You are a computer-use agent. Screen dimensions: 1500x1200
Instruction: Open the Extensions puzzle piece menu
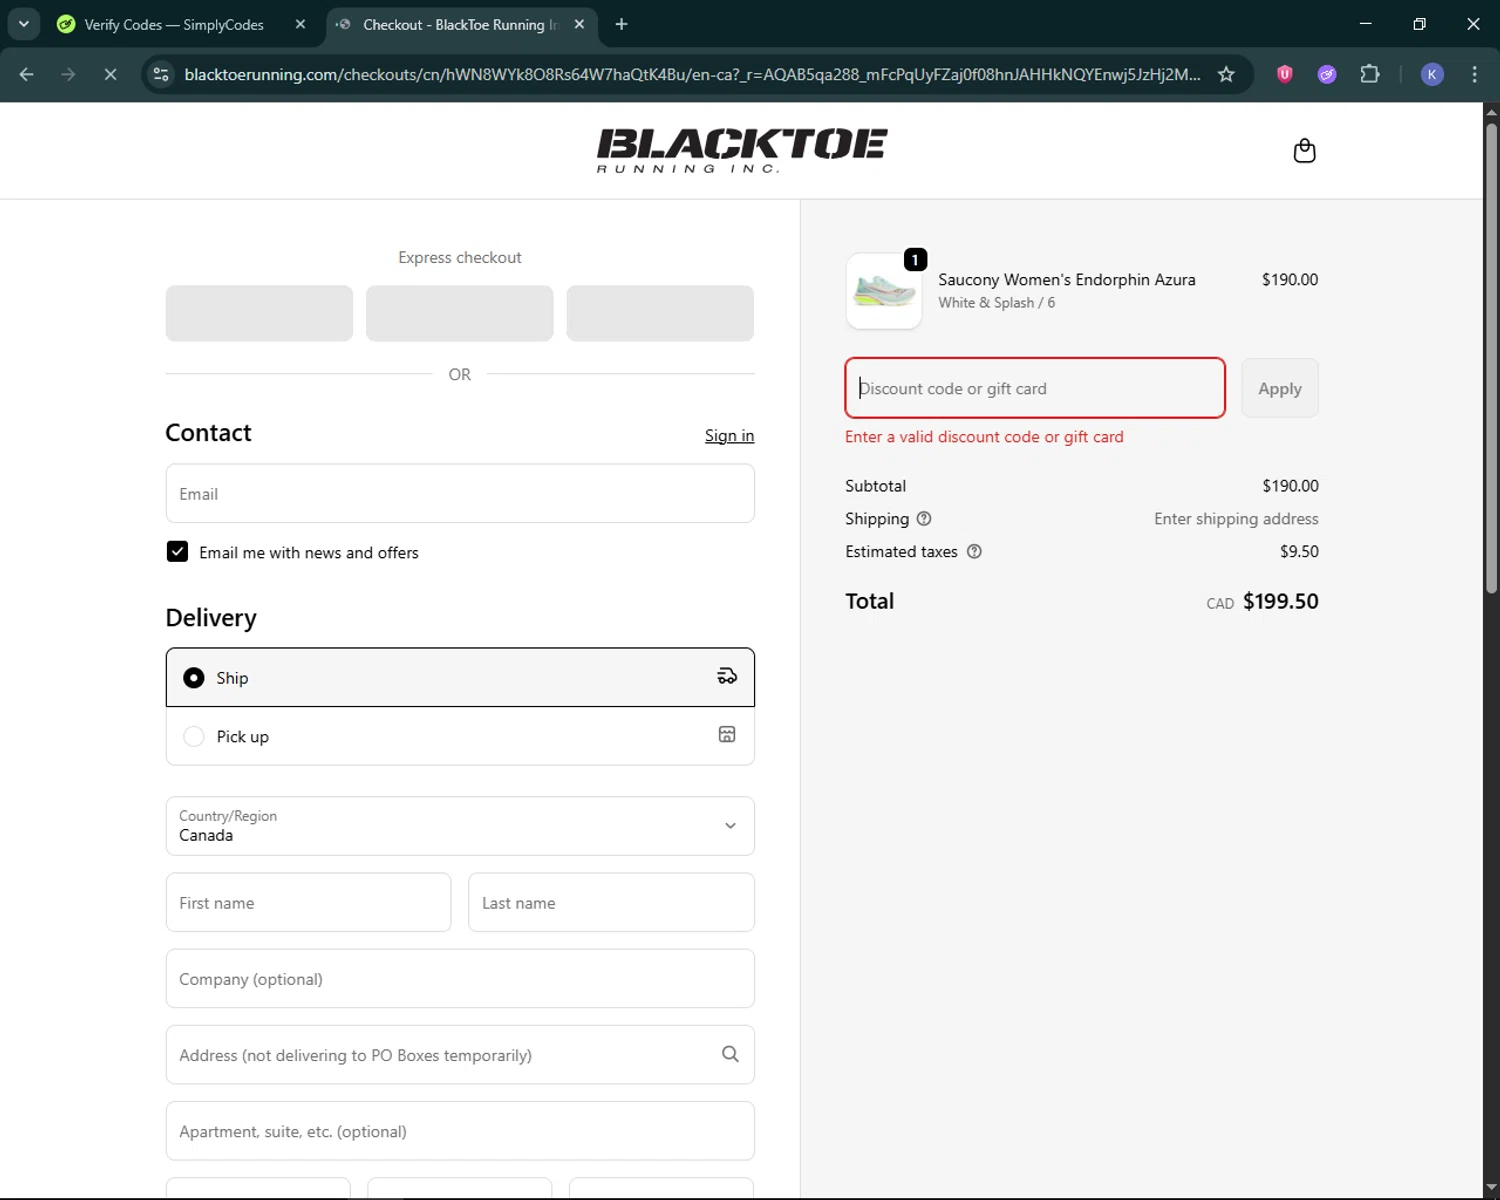click(x=1370, y=74)
